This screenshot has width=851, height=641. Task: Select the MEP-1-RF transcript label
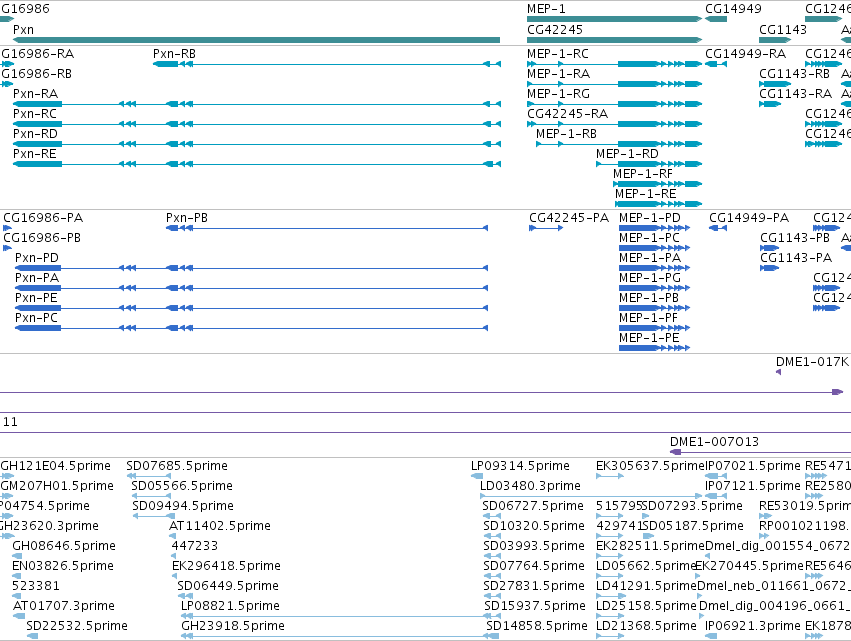(x=643, y=174)
